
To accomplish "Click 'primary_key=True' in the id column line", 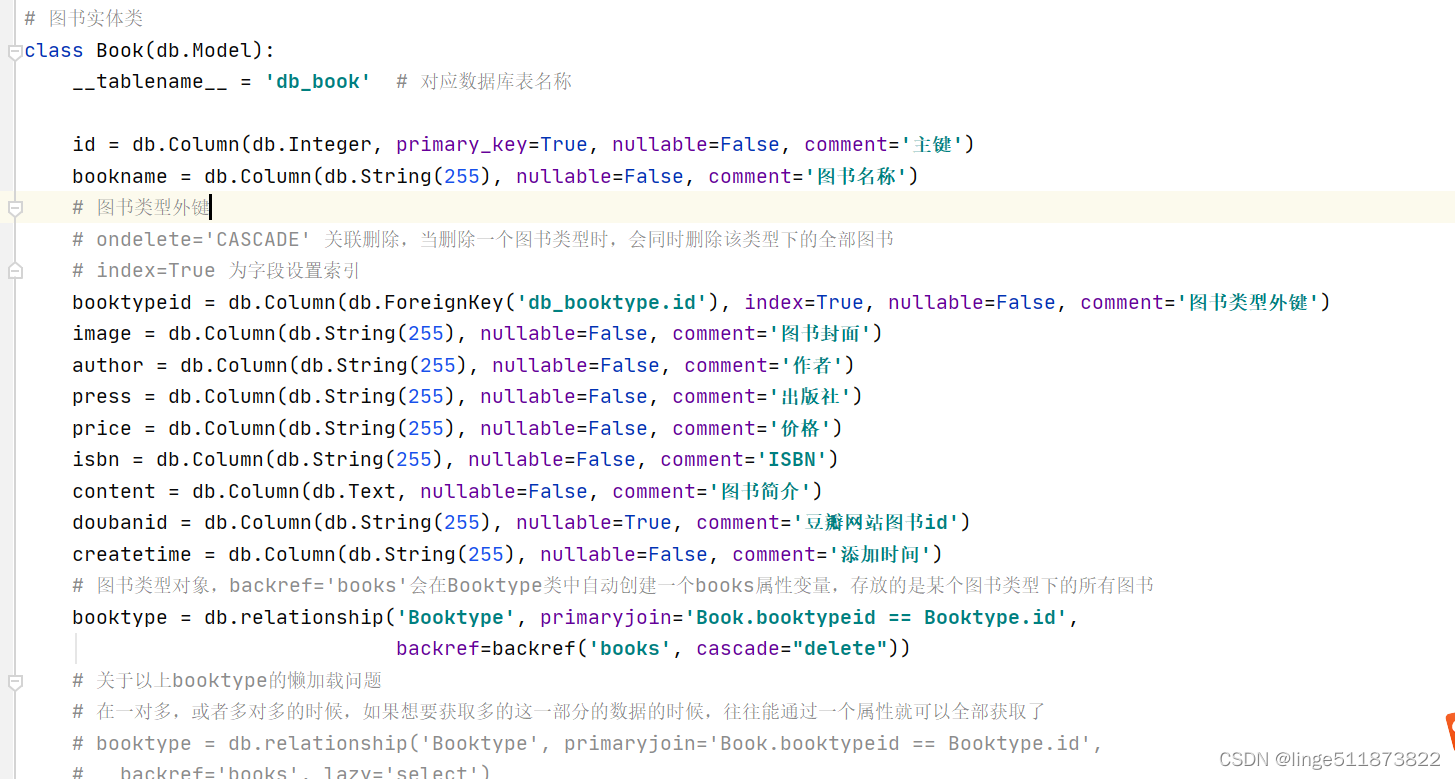I will click(492, 145).
